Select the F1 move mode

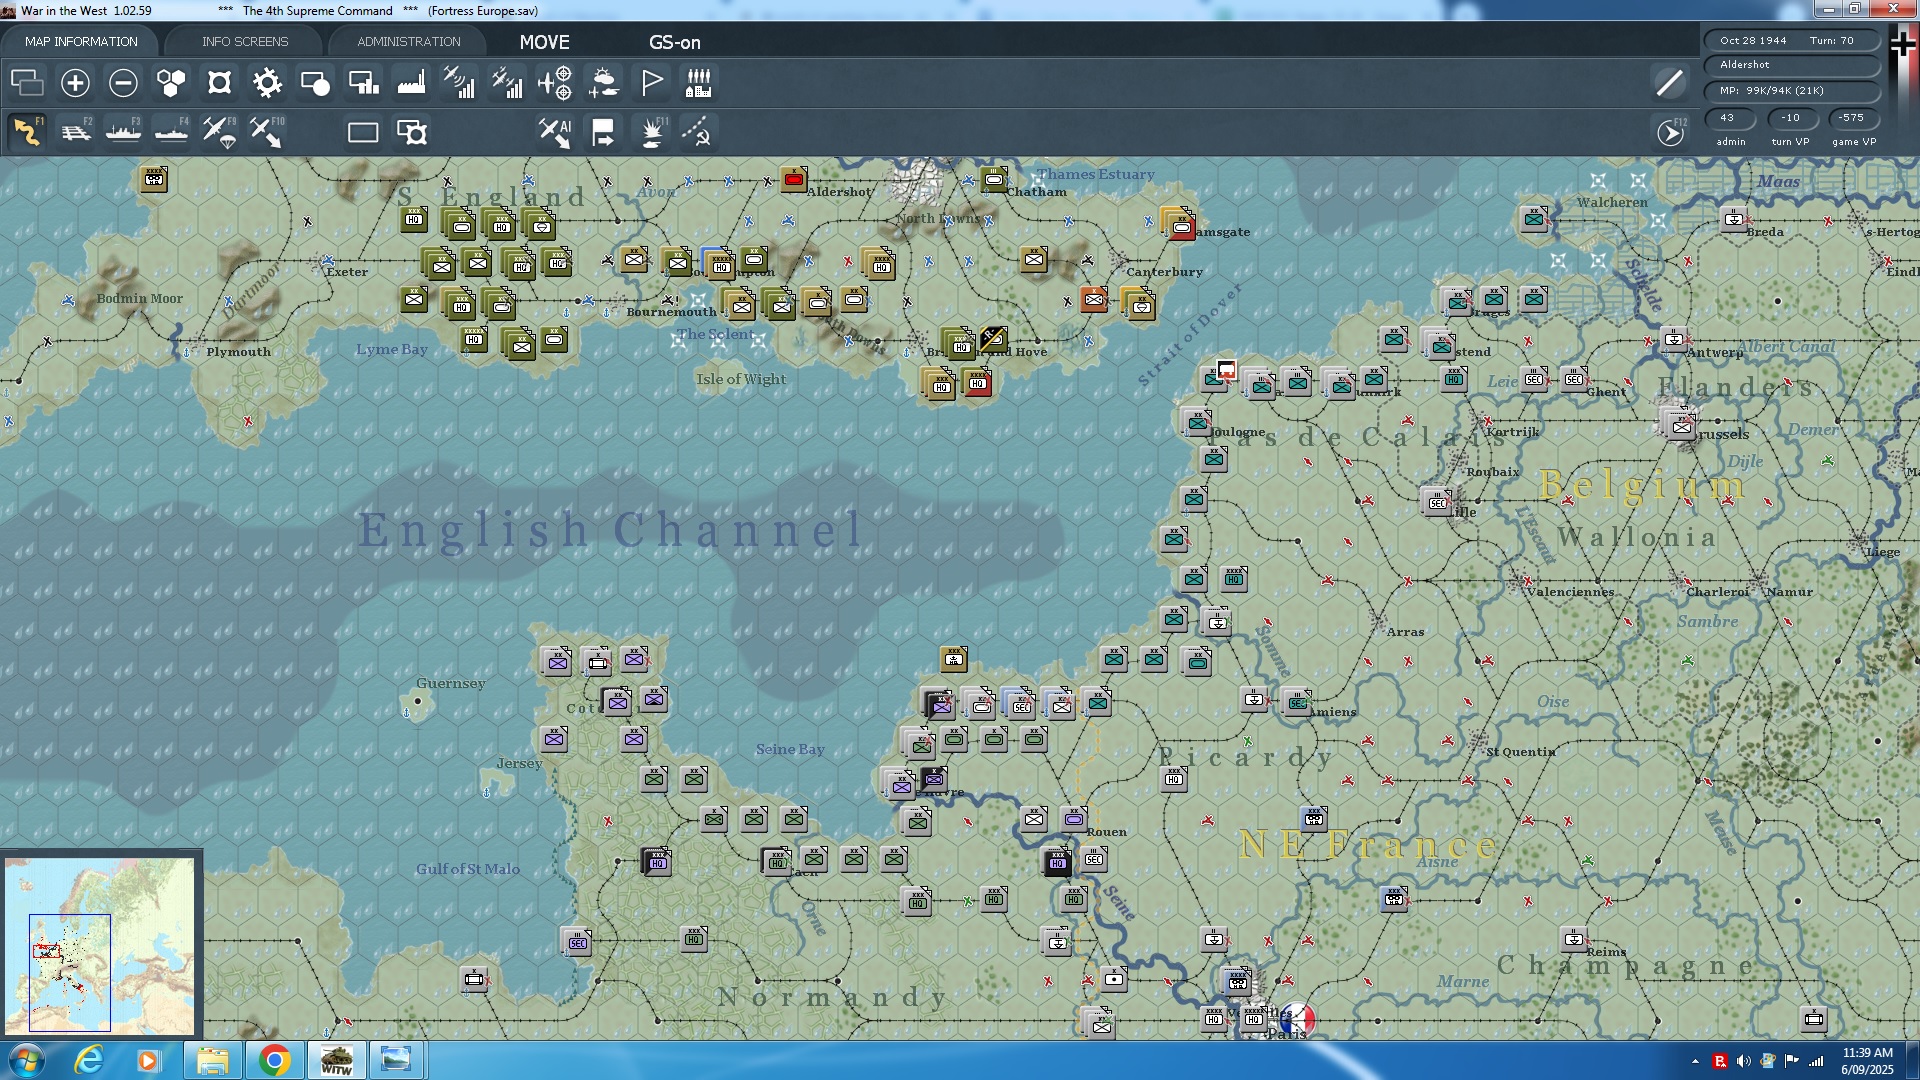pos(27,132)
